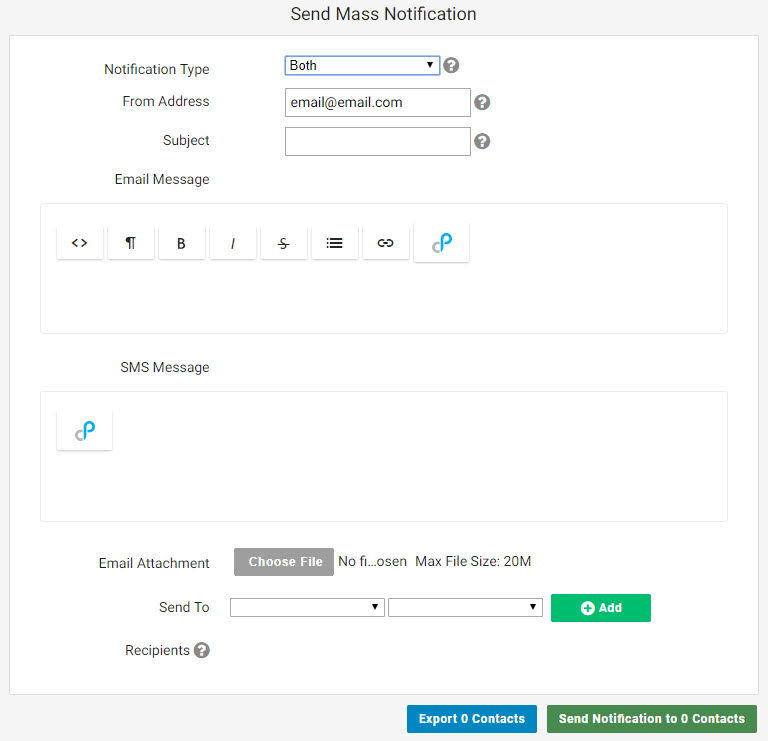Expand the second Send To dropdown

(x=465, y=607)
